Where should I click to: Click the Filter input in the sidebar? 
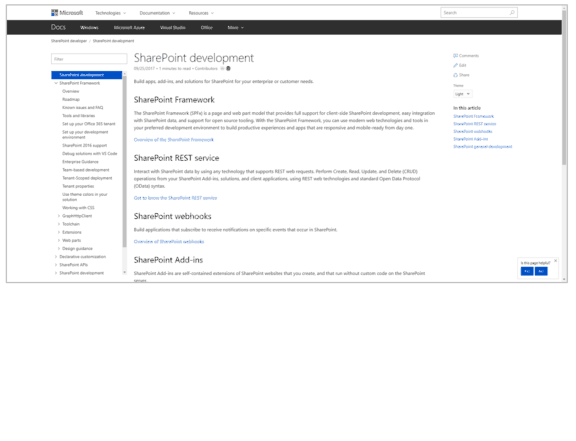pyautogui.click(x=89, y=59)
